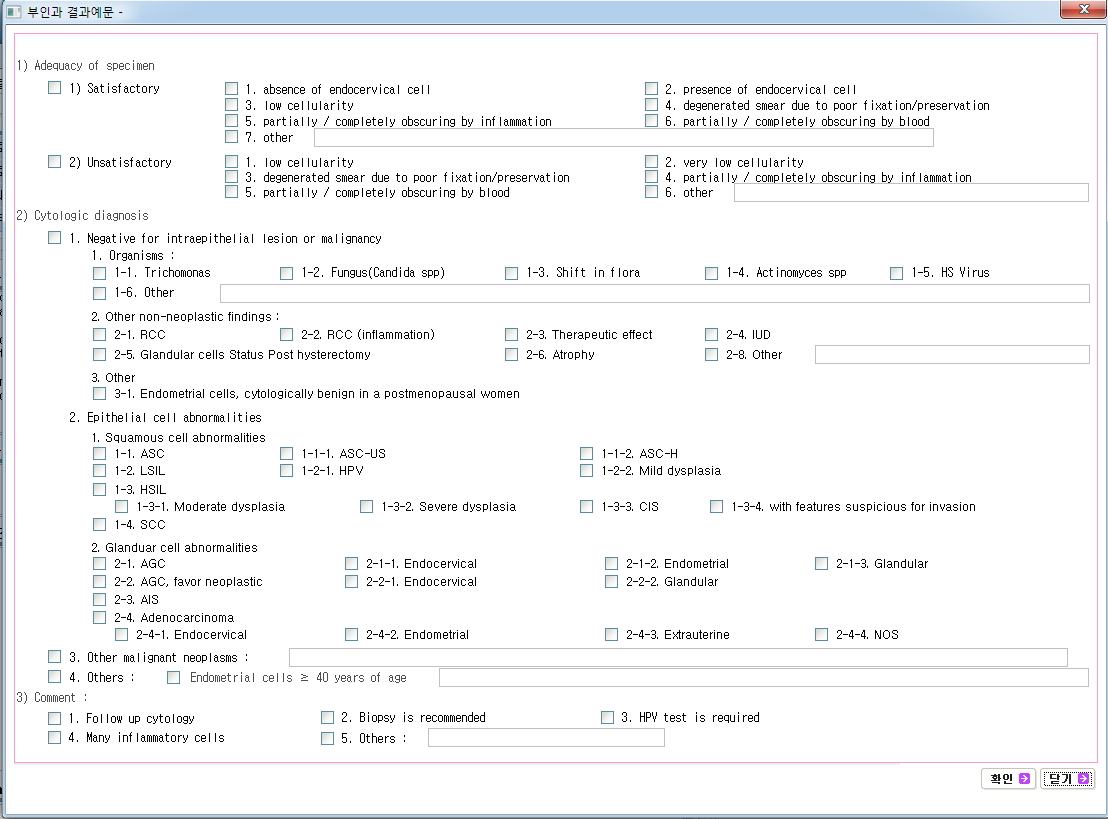Screen dimensions: 1108x819
Task: Check the Satisfactory specimen checkbox
Action: [55, 88]
